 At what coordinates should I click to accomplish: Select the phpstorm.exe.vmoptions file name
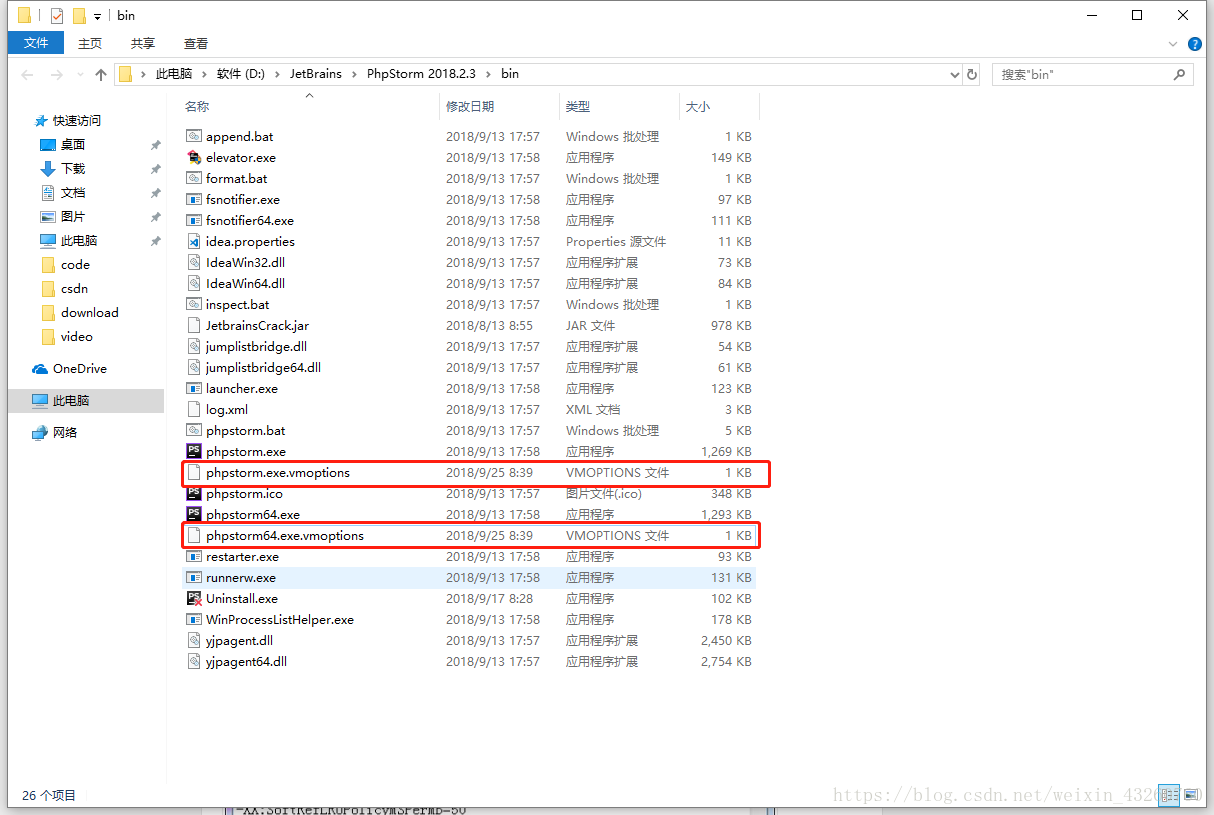coord(278,472)
